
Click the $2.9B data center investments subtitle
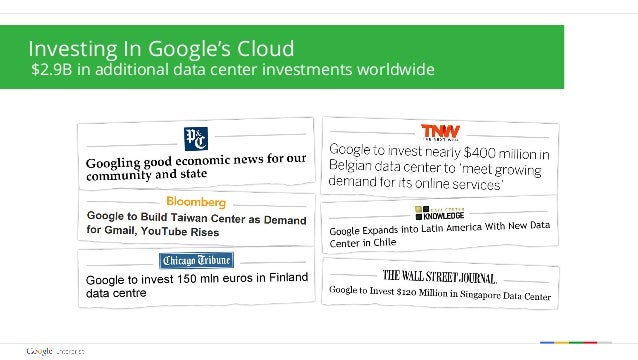(x=233, y=70)
